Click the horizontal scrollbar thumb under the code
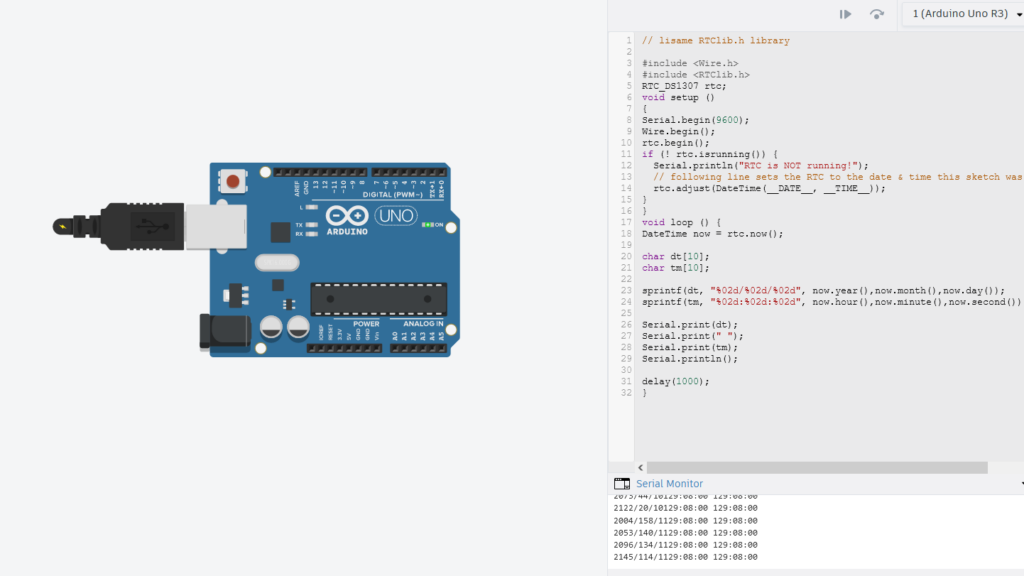1024x576 pixels. point(817,468)
